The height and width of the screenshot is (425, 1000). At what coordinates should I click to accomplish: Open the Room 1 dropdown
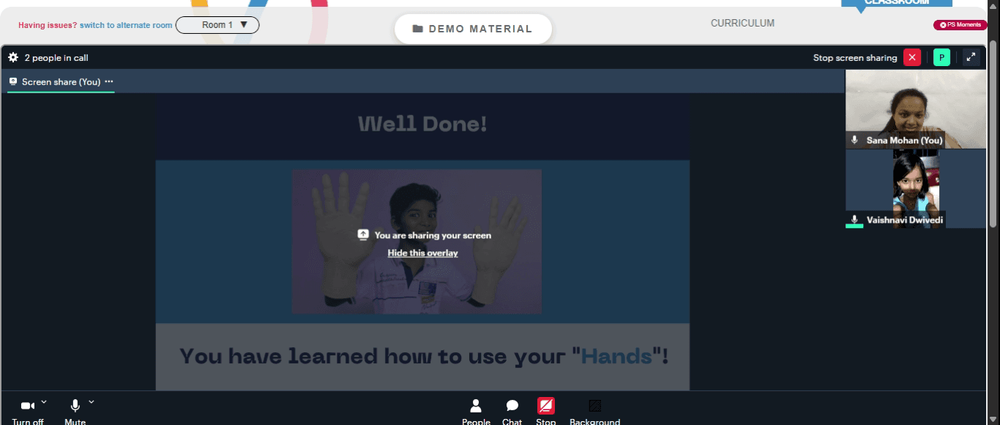(x=217, y=25)
